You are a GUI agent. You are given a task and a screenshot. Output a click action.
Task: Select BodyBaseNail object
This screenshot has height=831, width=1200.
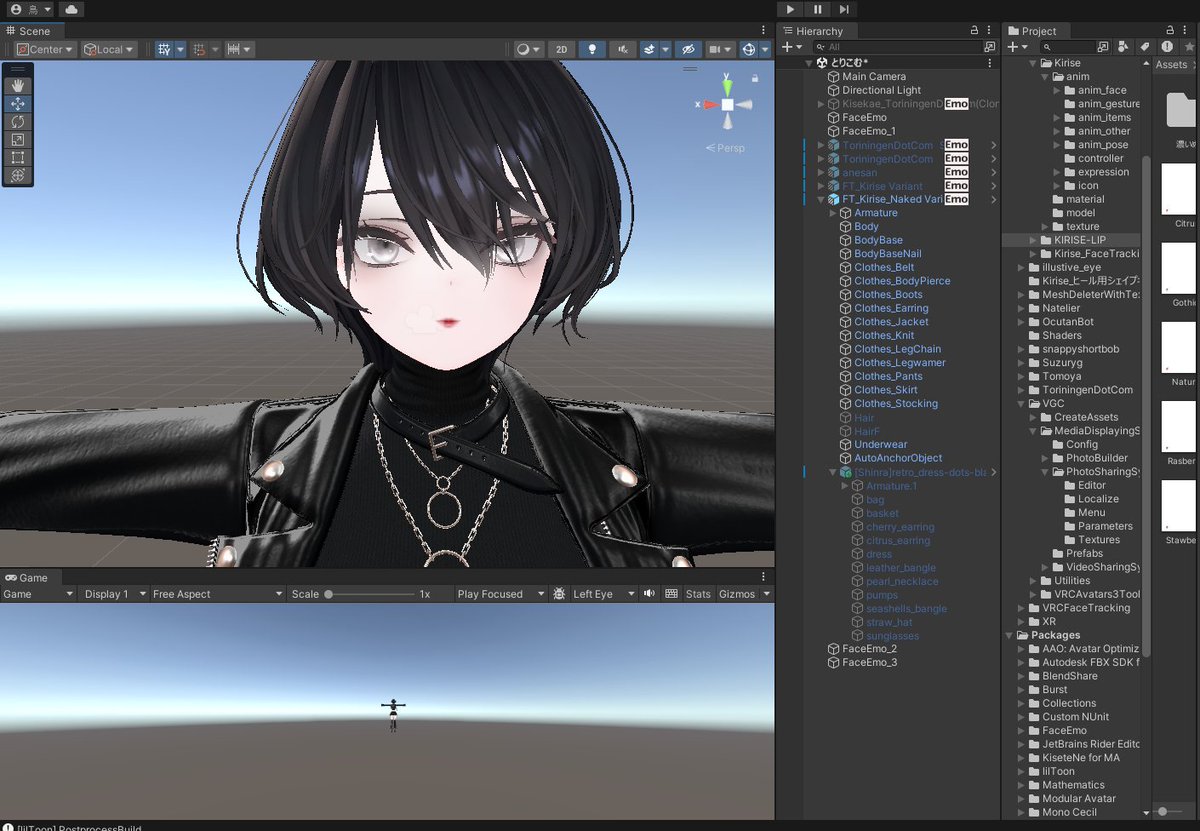[887, 254]
